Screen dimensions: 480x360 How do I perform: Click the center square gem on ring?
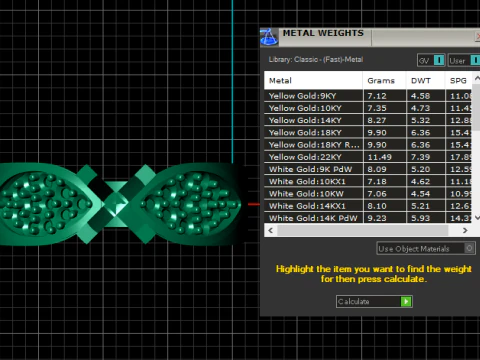pos(115,203)
